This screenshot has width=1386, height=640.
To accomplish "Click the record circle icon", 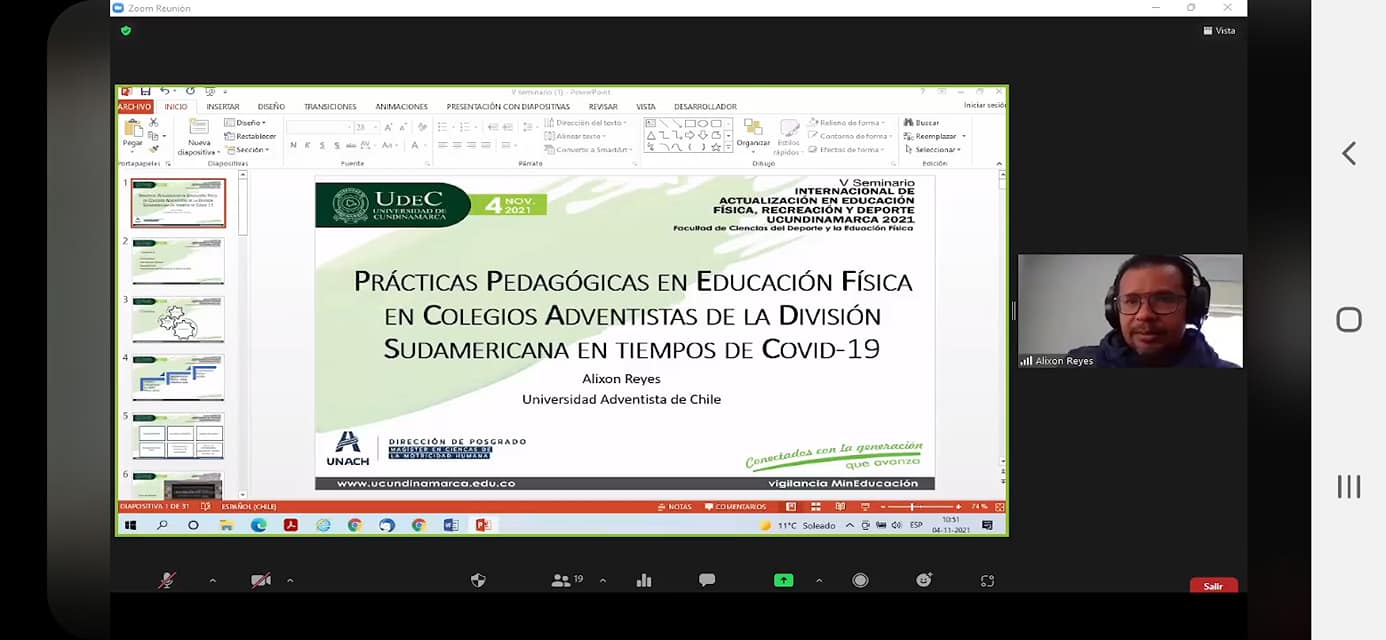I will coord(860,580).
